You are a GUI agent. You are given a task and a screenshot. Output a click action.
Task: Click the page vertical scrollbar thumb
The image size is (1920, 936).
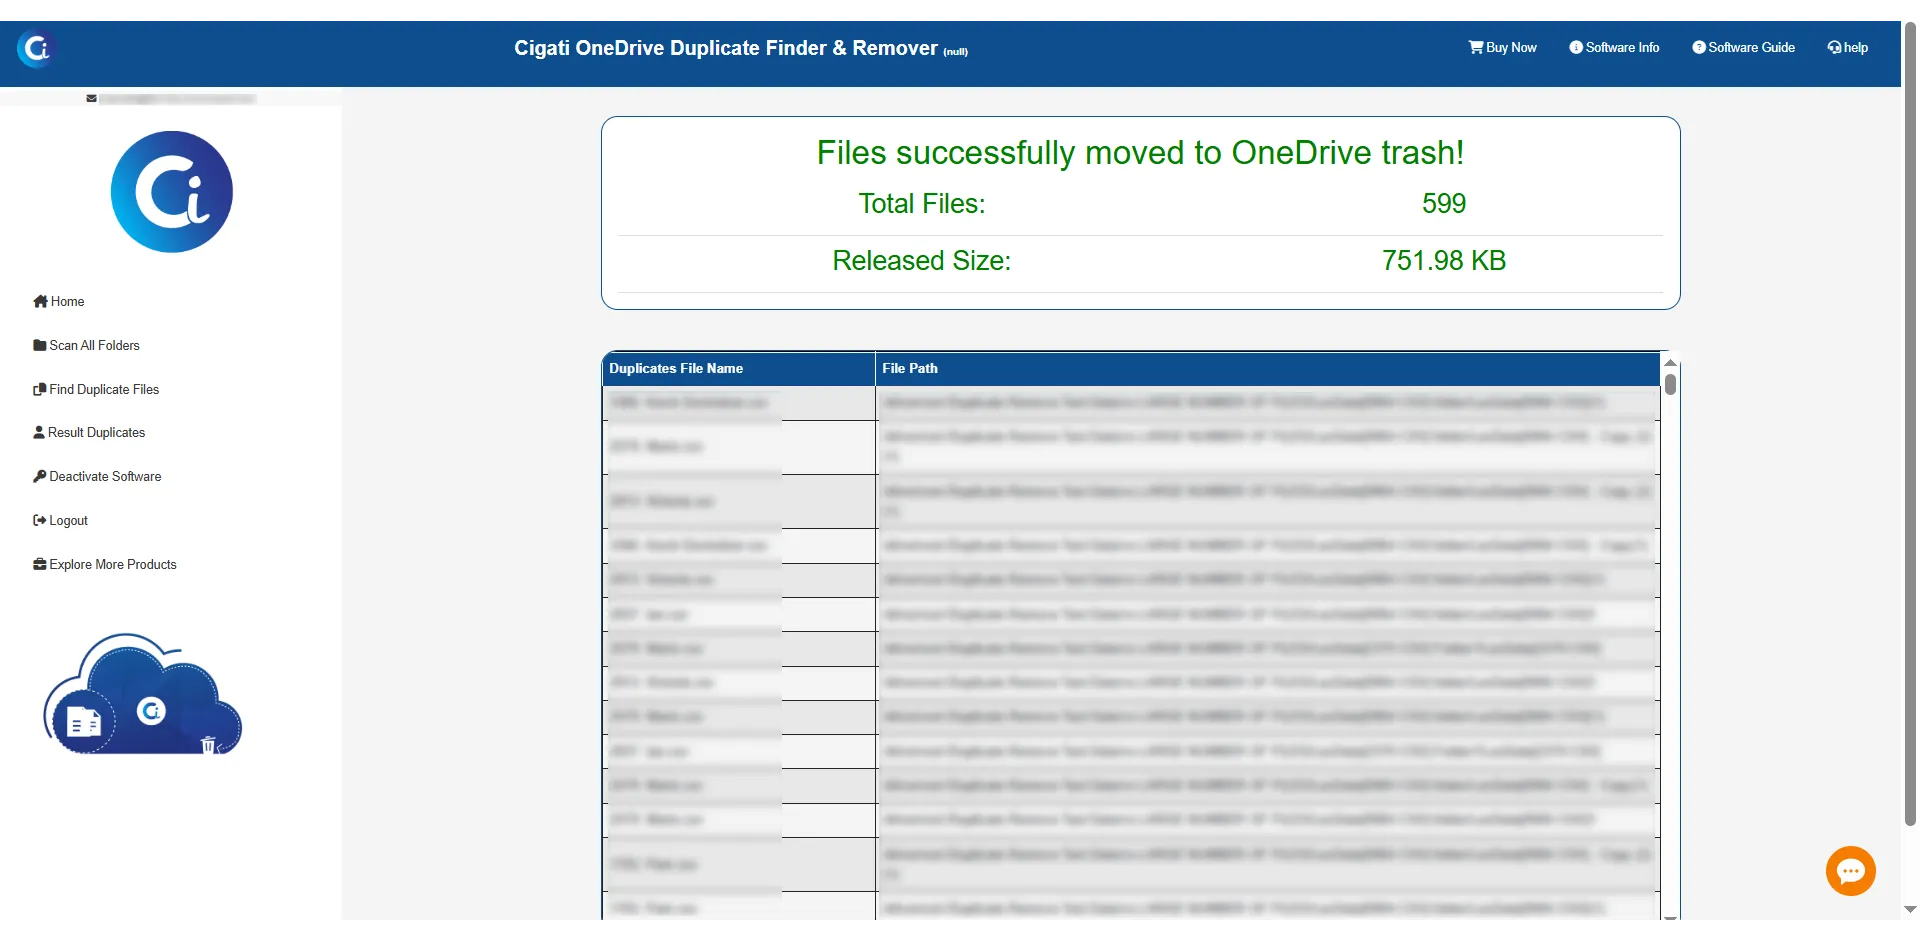[x=1910, y=424]
